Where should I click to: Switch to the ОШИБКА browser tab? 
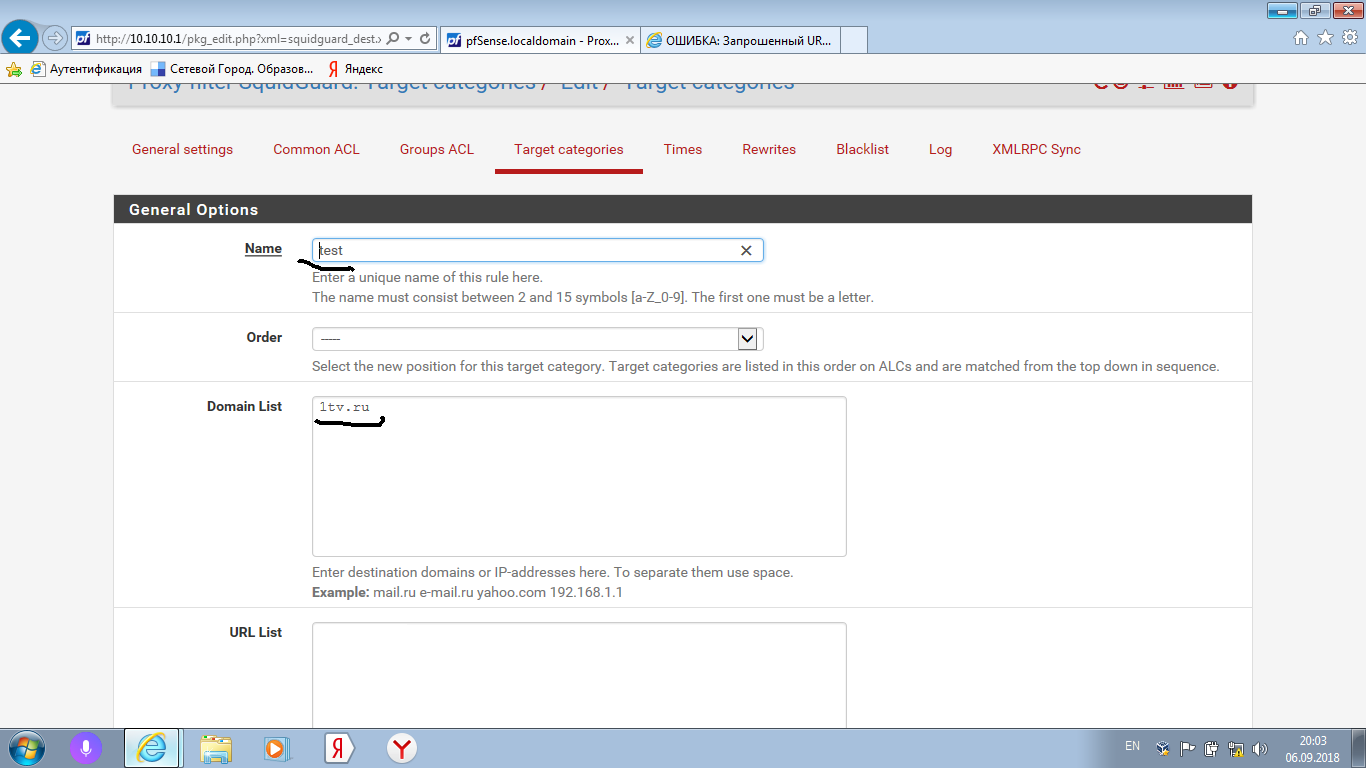tap(740, 40)
